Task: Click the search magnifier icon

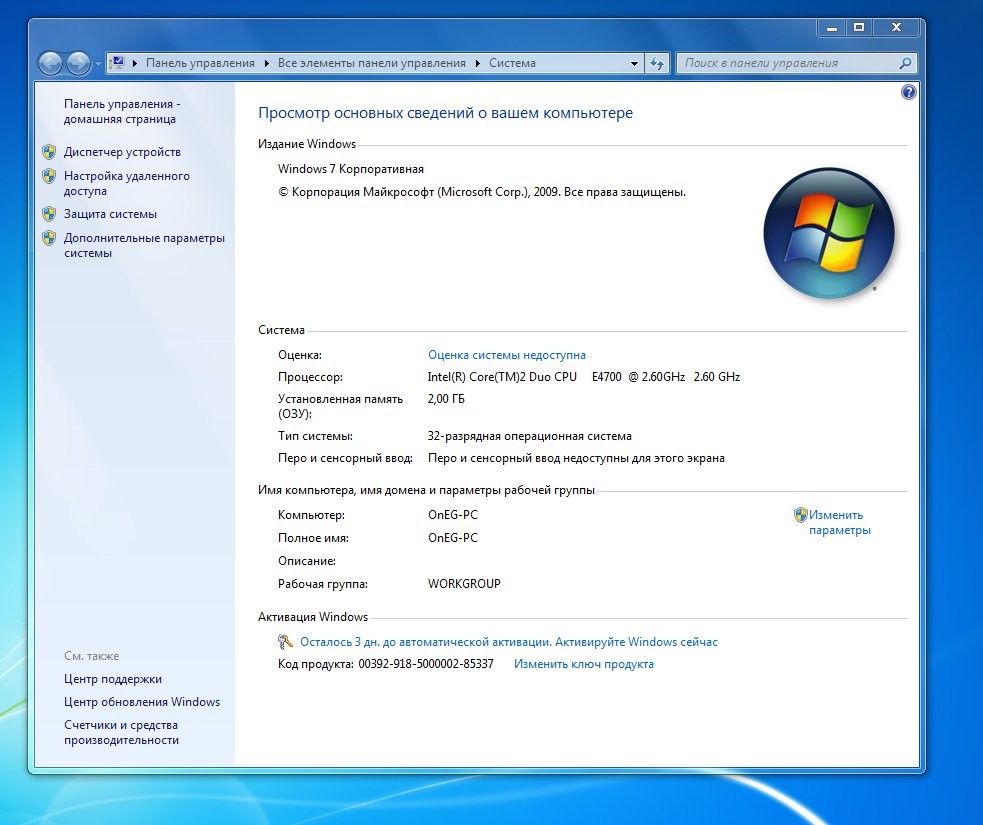Action: (905, 63)
